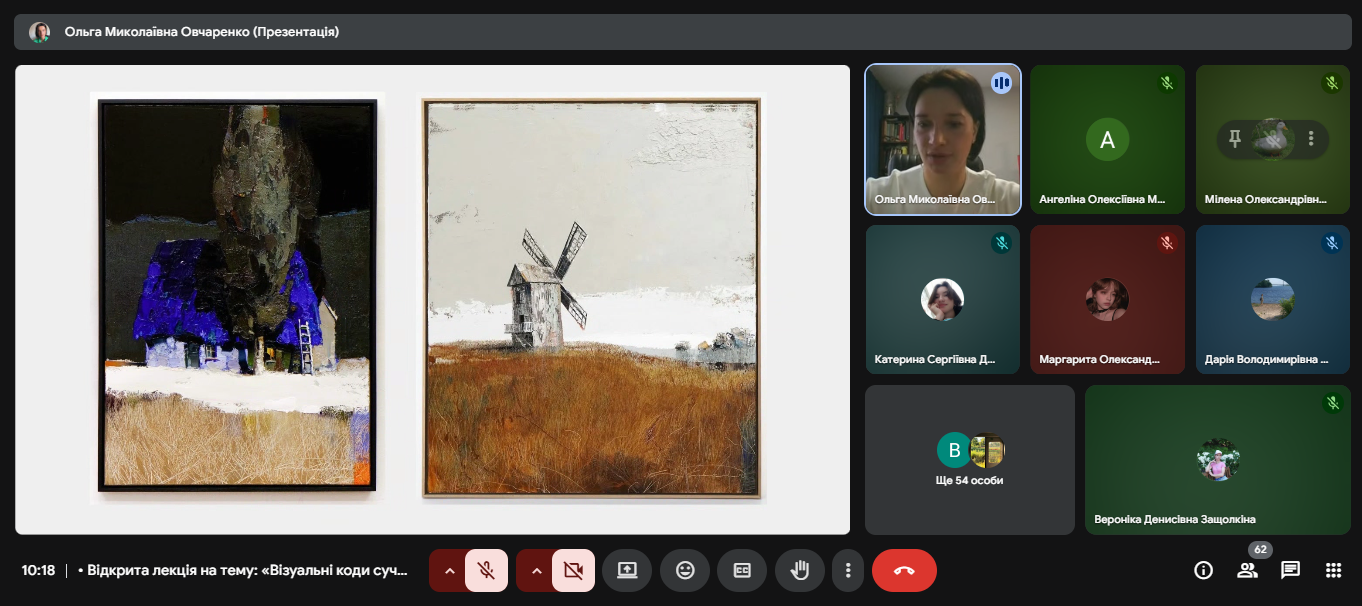Select Маргарита Олександрівна's participant tile
Viewport: 1362px width, 606px height.
(1107, 299)
